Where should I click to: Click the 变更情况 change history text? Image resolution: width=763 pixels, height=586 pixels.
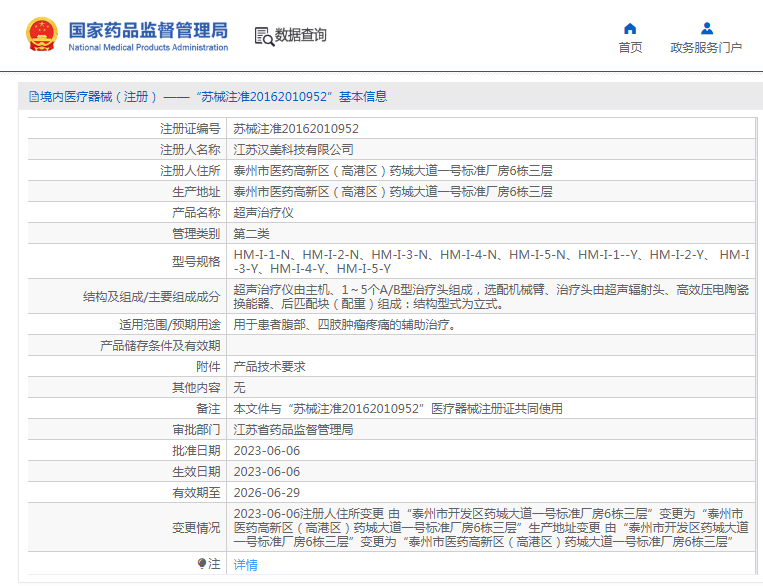[x=491, y=527]
